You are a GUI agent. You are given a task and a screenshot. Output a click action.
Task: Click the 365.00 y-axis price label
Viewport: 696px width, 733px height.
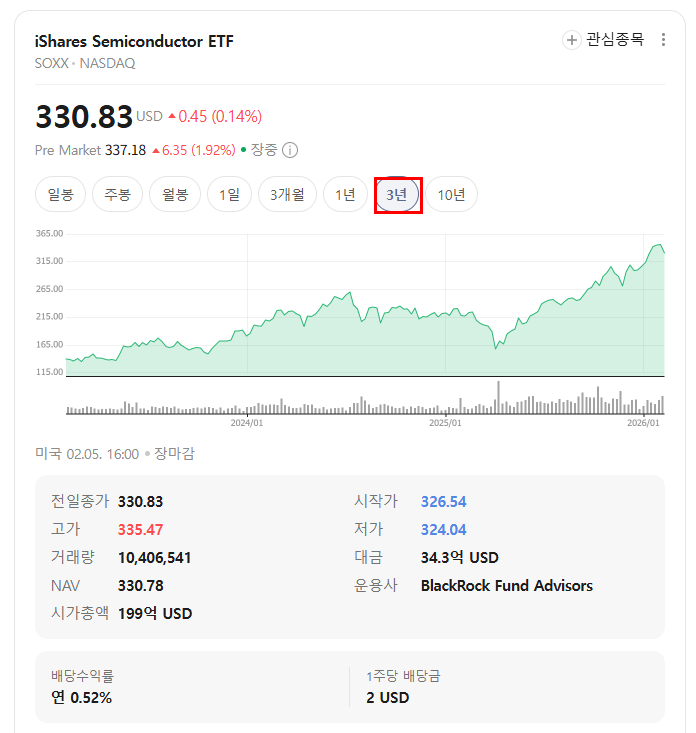pyautogui.click(x=50, y=234)
